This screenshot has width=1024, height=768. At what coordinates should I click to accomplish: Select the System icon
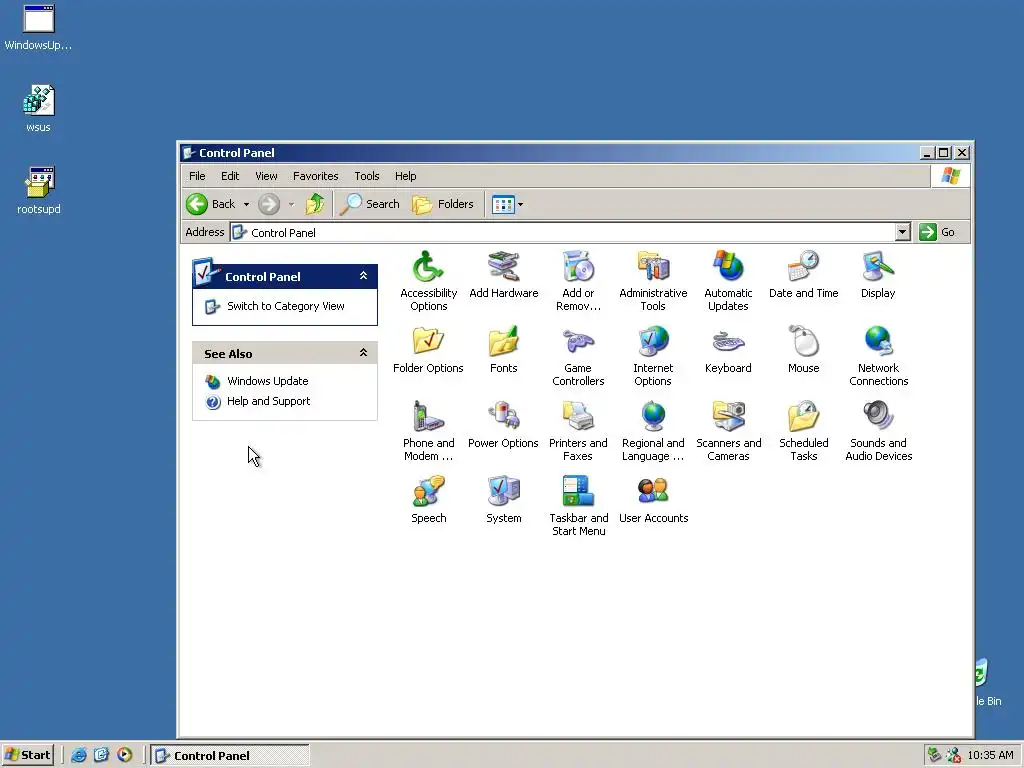(x=504, y=500)
